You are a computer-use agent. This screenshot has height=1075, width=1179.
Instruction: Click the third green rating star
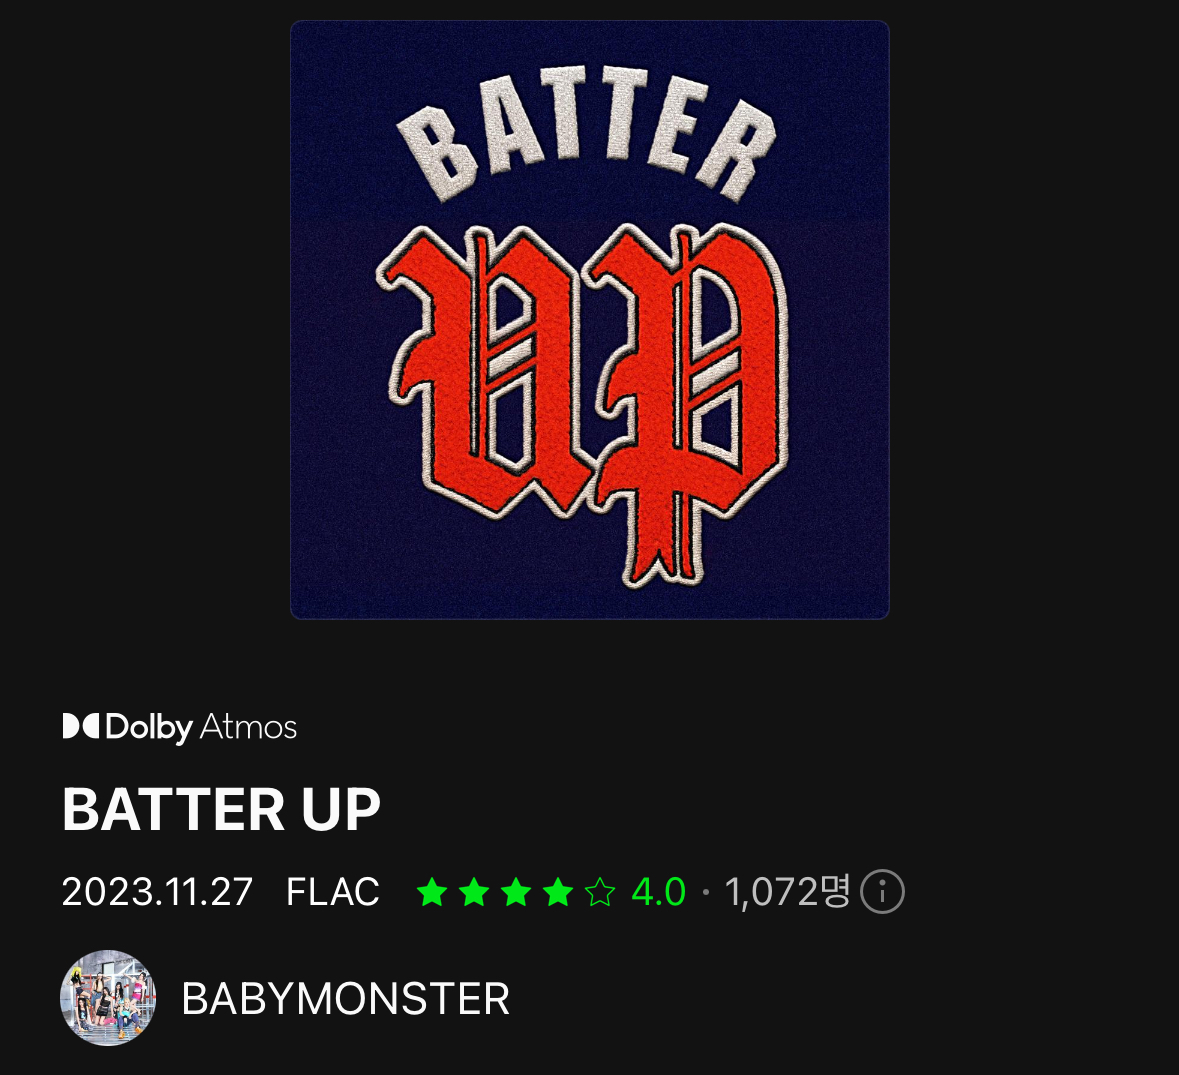pyautogui.click(x=517, y=892)
